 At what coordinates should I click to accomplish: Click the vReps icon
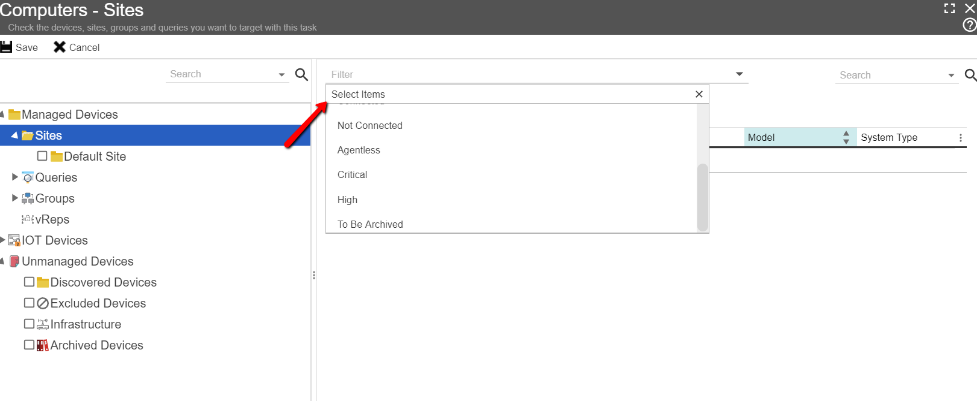click(x=27, y=219)
